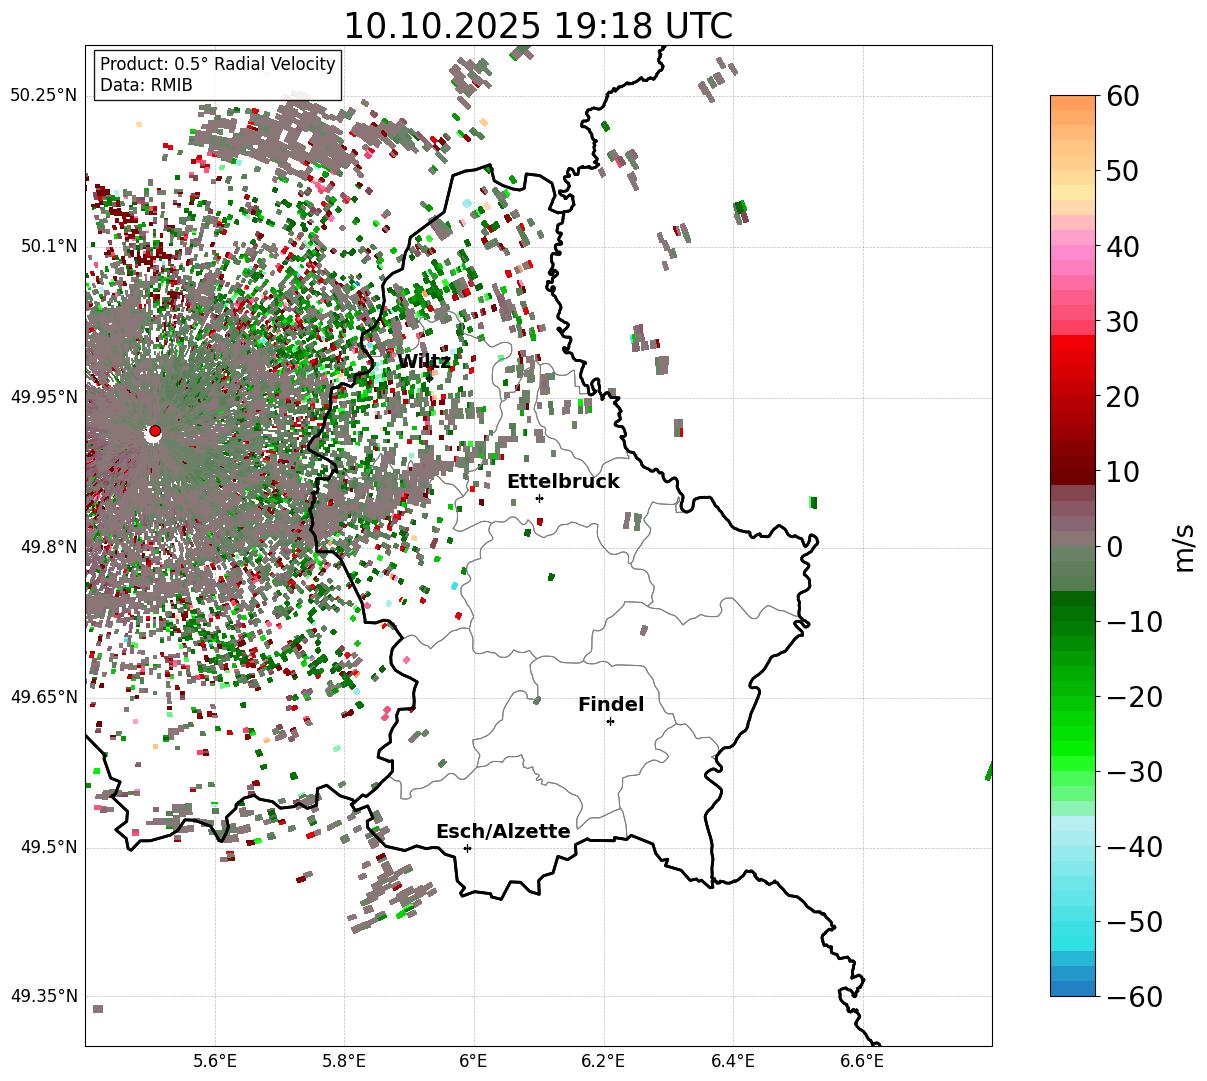Click the colorbar tick label −40
The image size is (1207, 1081).
[x=1134, y=847]
